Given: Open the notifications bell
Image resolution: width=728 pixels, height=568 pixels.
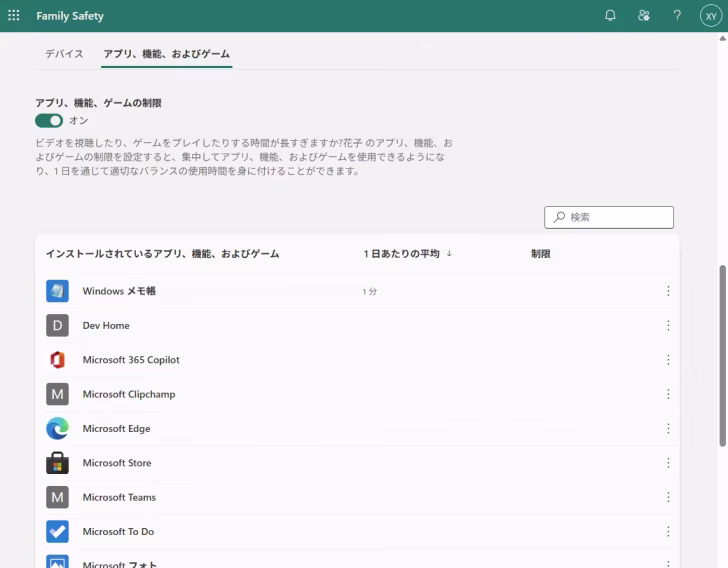Looking at the screenshot, I should pos(610,16).
